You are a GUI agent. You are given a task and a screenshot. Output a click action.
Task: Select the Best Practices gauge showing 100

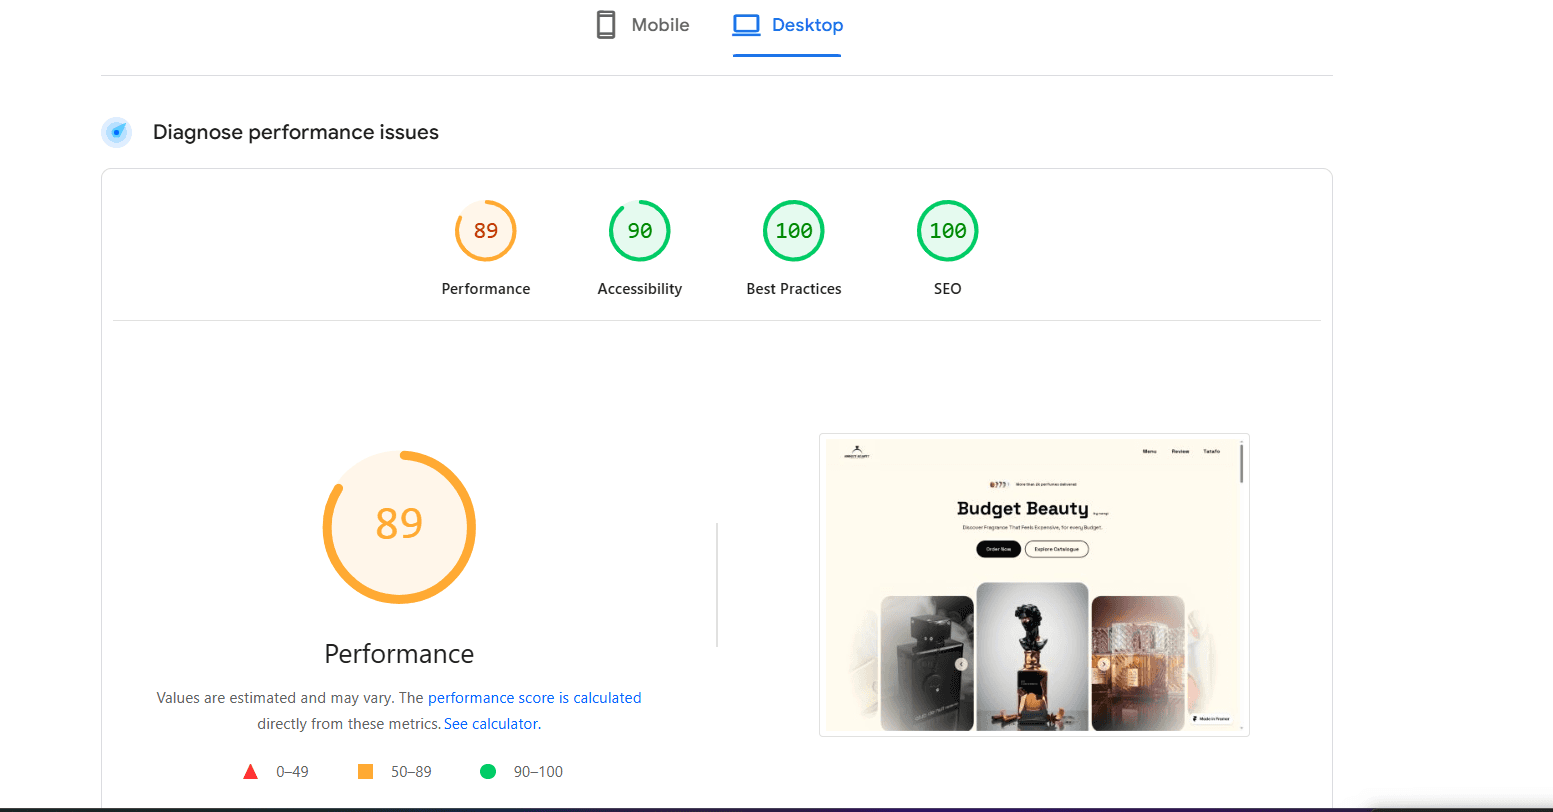[793, 231]
